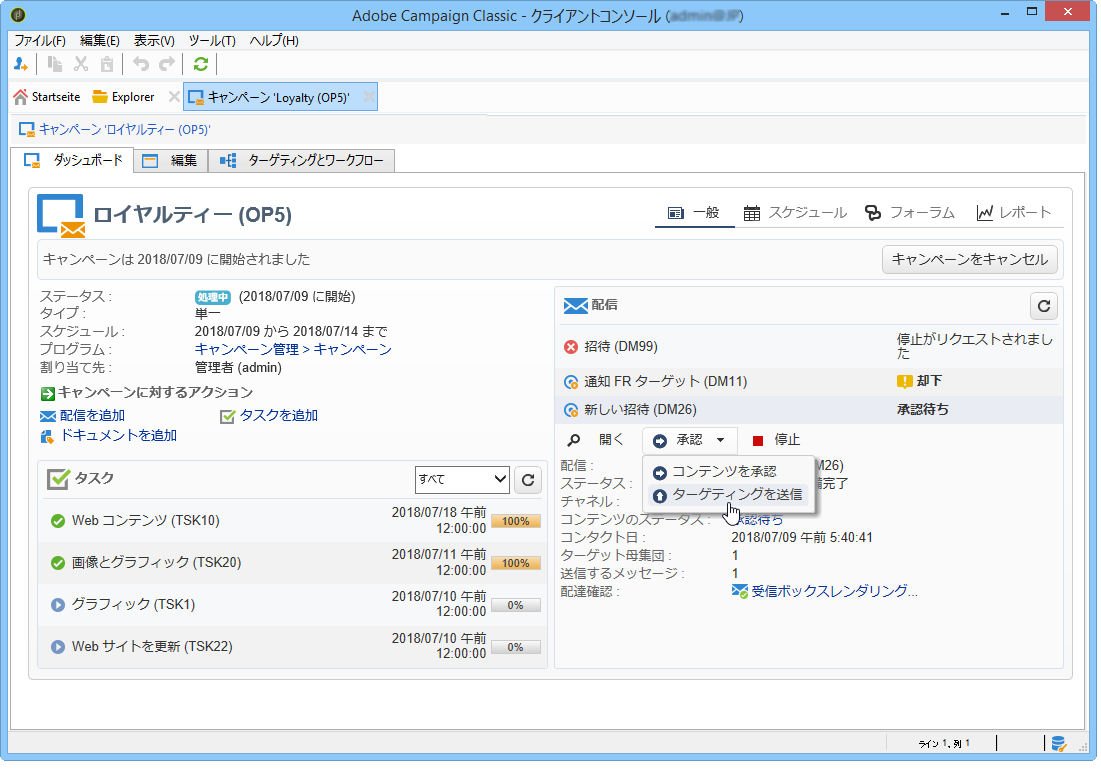This screenshot has height=770, width=1101.
Task: Click the red error icon beside DM99
Action: click(x=571, y=347)
